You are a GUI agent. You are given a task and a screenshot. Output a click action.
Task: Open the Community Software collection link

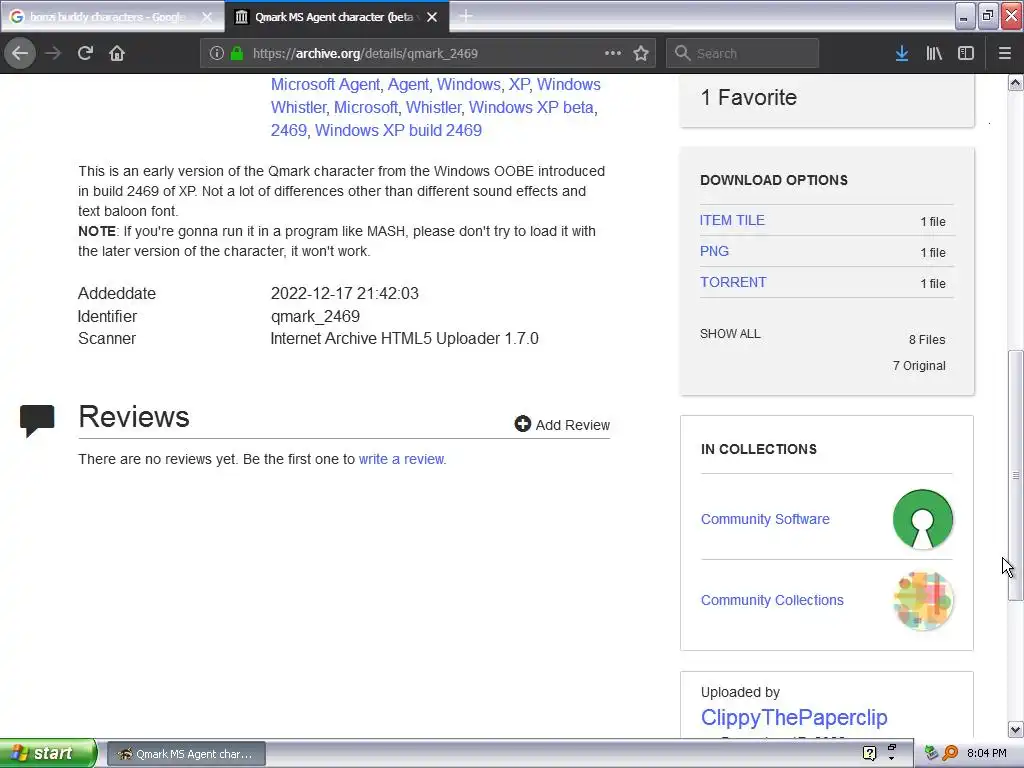765,519
